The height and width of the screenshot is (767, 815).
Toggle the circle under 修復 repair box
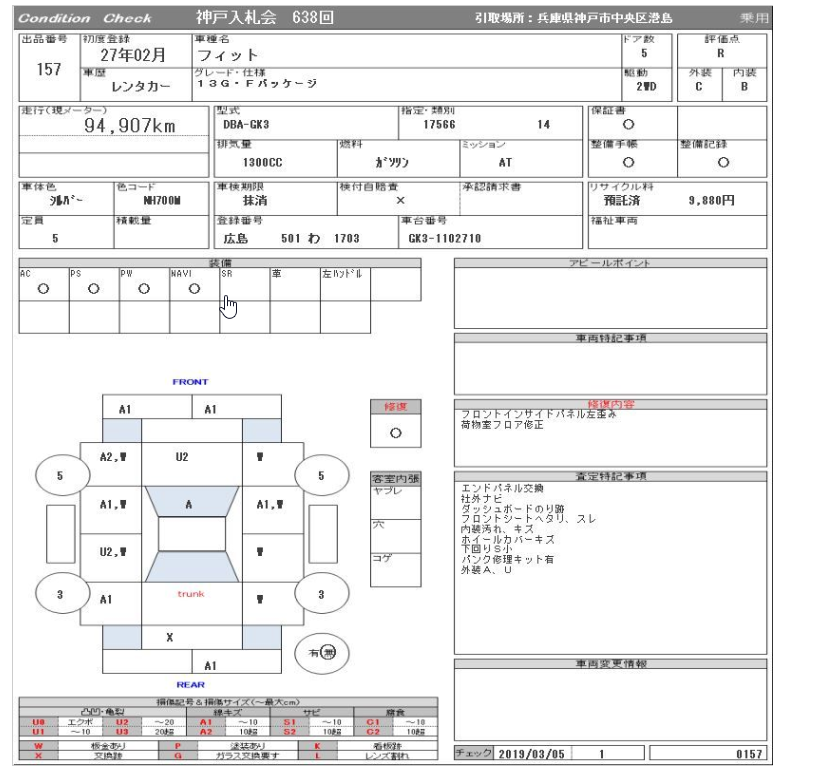[x=395, y=433]
